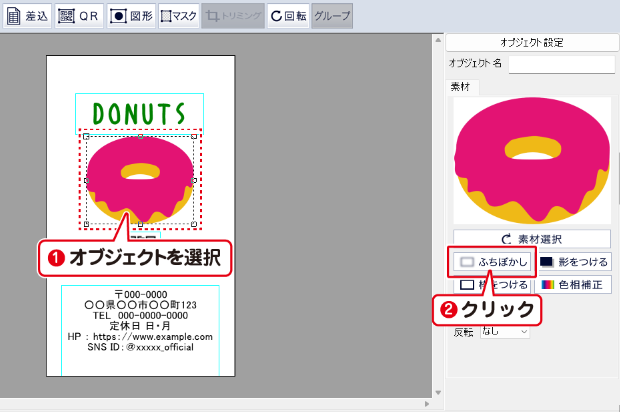Select the DONUTS title text on canvas
620x412 pixels.
coord(139,112)
